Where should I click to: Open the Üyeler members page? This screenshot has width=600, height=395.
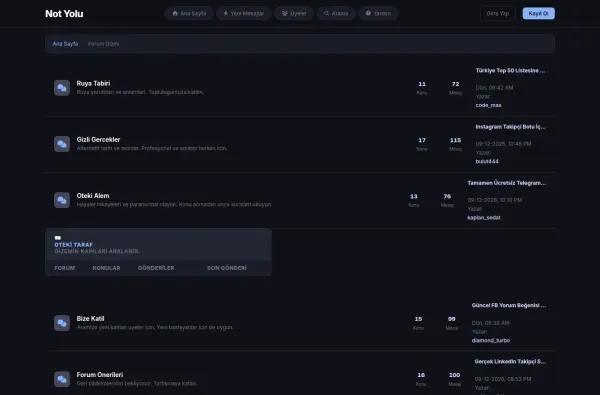(x=294, y=13)
